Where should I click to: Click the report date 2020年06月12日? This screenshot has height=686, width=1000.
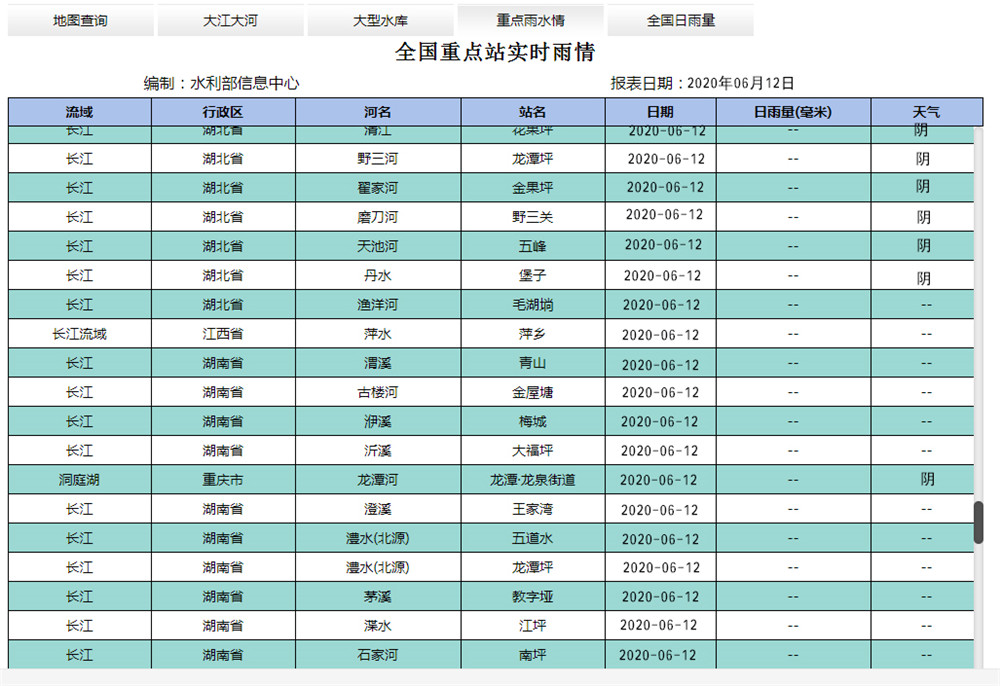coord(740,84)
